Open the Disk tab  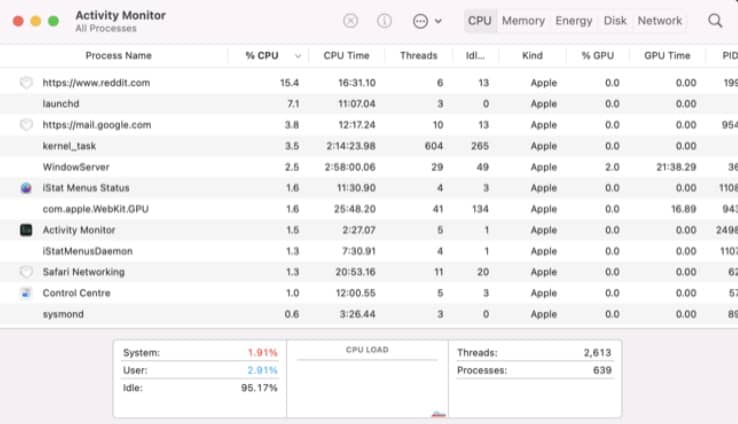point(615,21)
